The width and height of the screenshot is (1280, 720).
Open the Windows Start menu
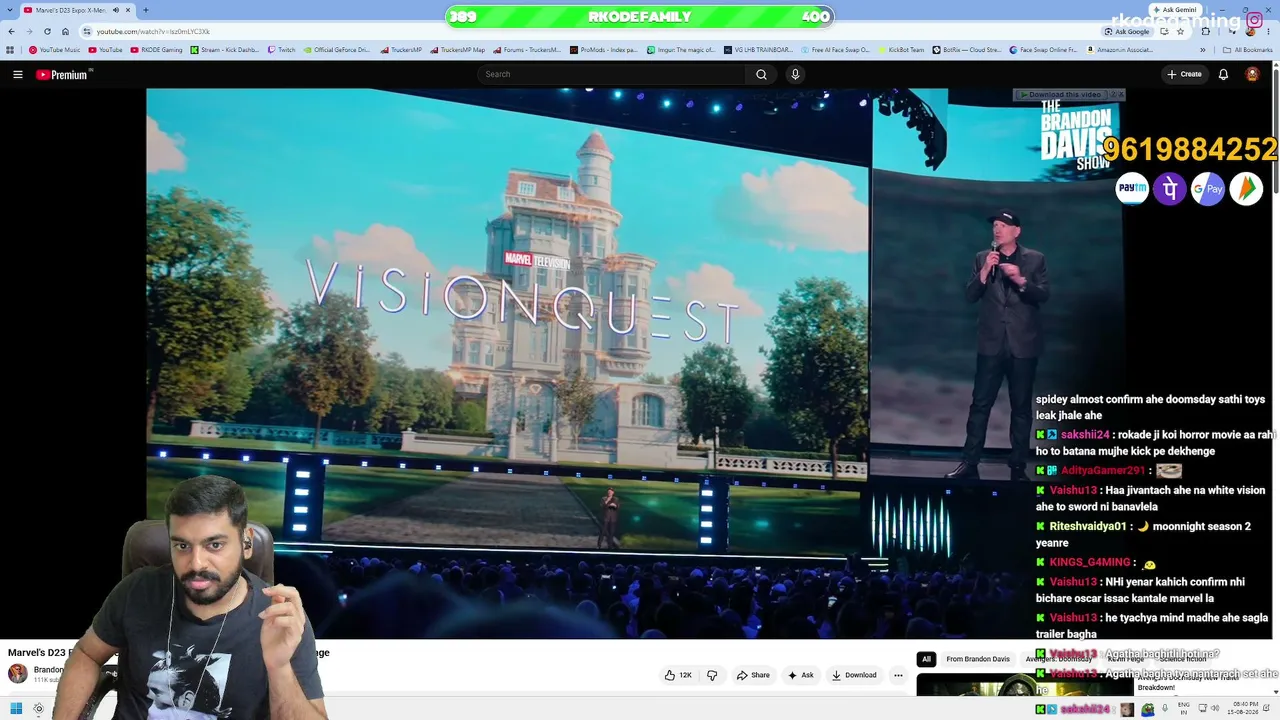click(16, 709)
